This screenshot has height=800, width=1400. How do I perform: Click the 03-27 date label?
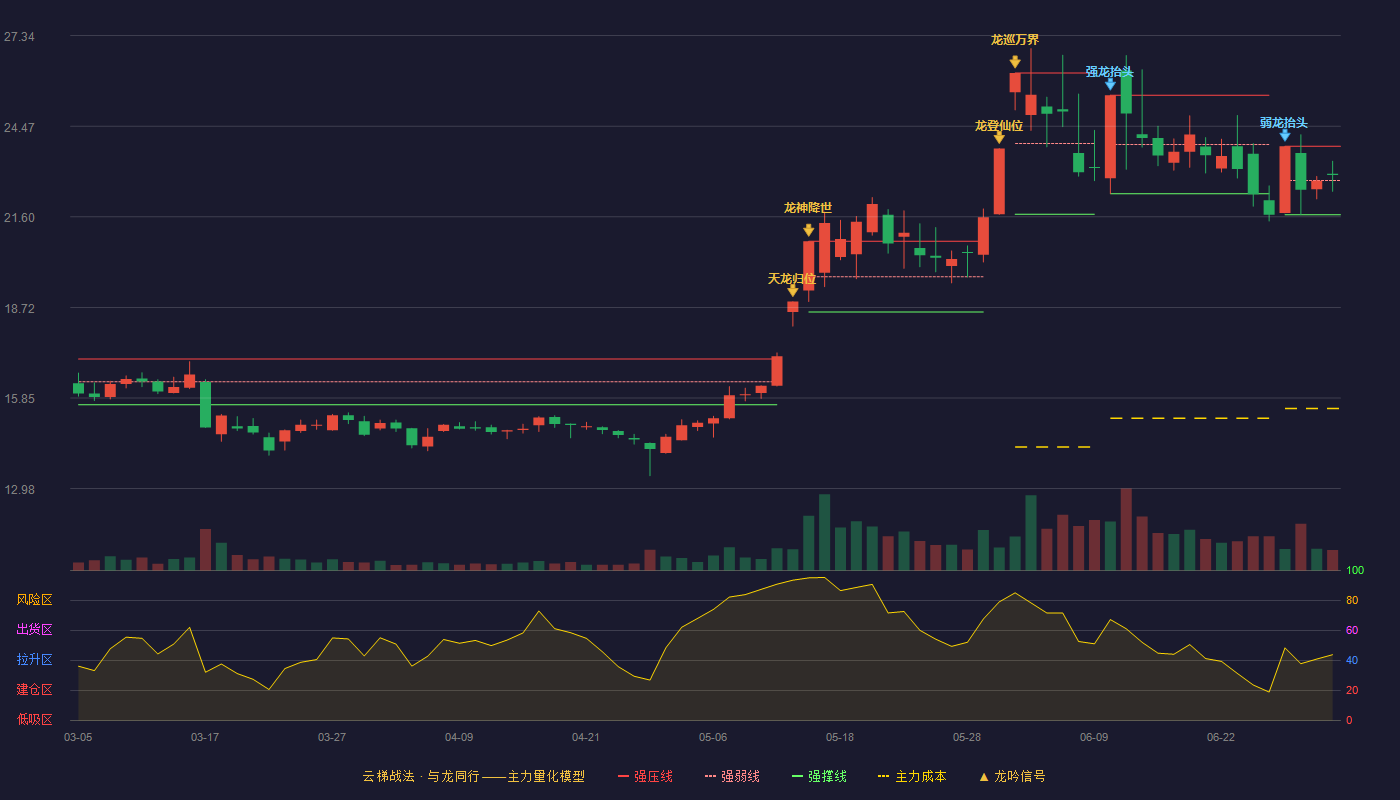tap(332, 737)
